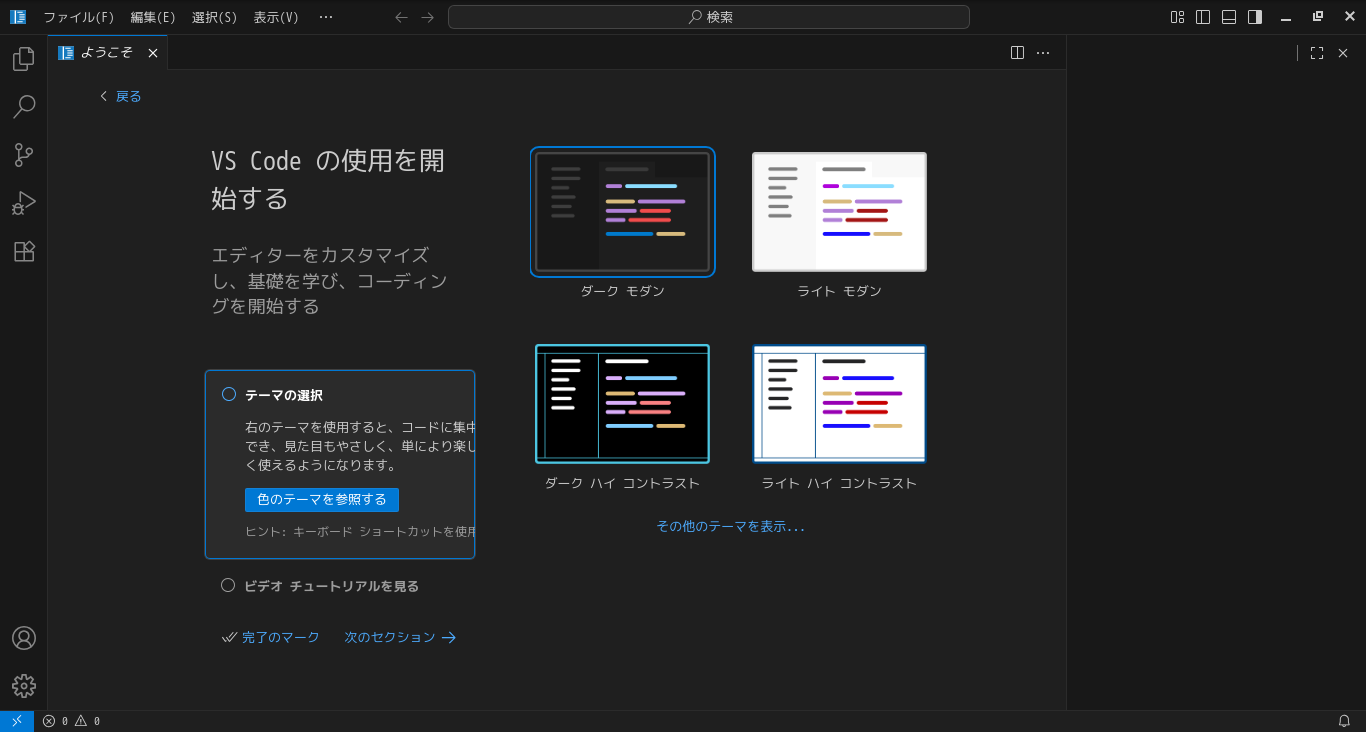Click the その他のテーマを表示... link
1366x732 pixels.
pyautogui.click(x=730, y=527)
